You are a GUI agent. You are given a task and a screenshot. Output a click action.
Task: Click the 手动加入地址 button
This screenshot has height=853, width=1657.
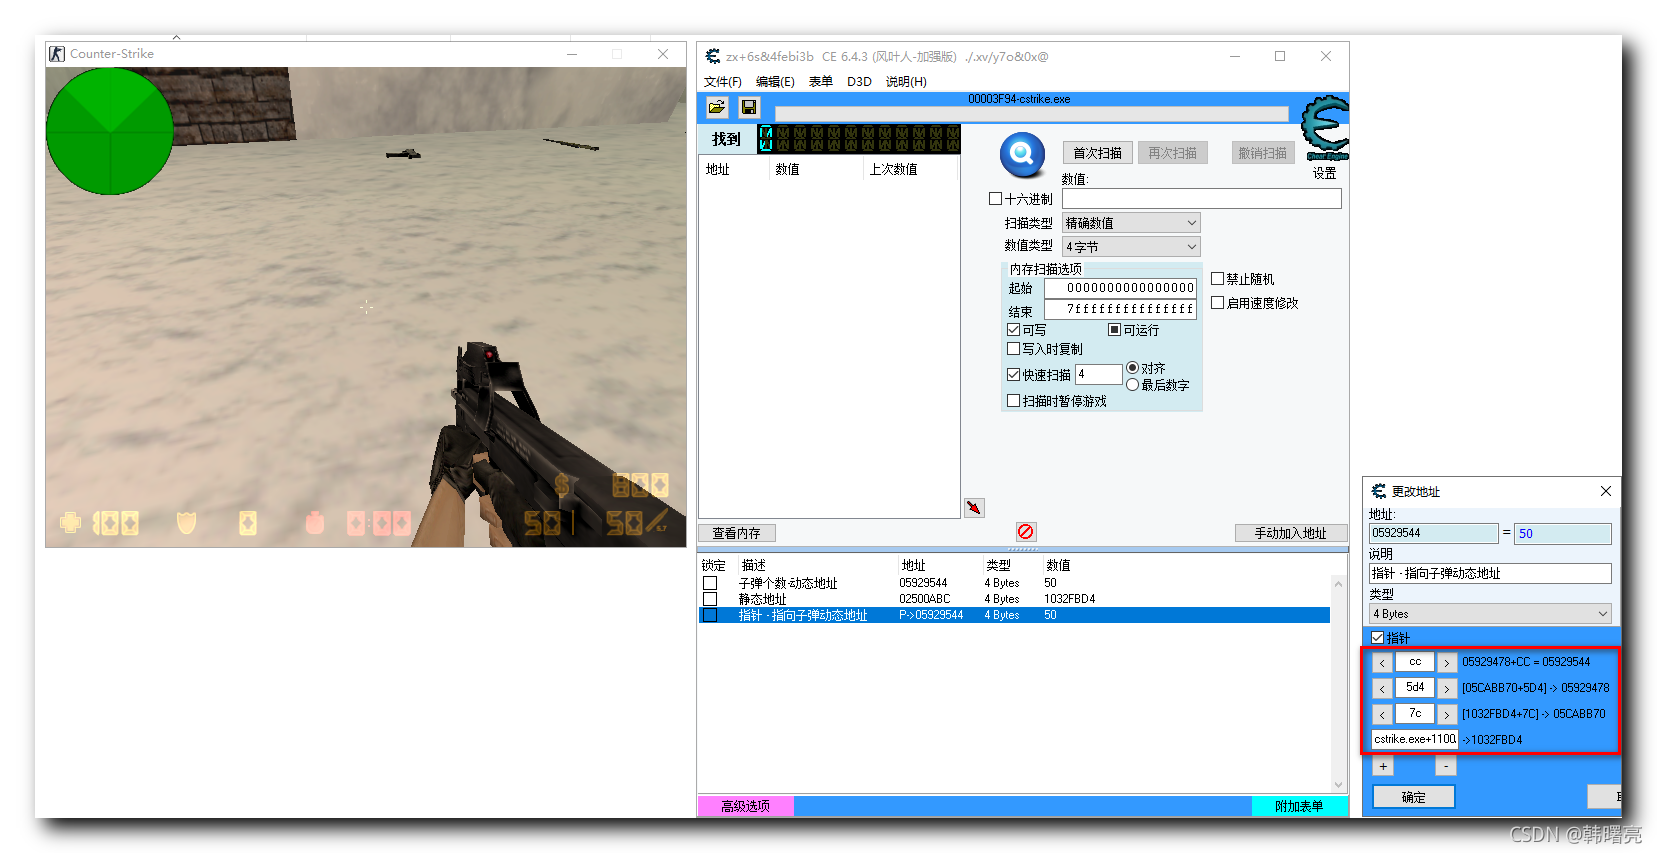[x=1290, y=533]
